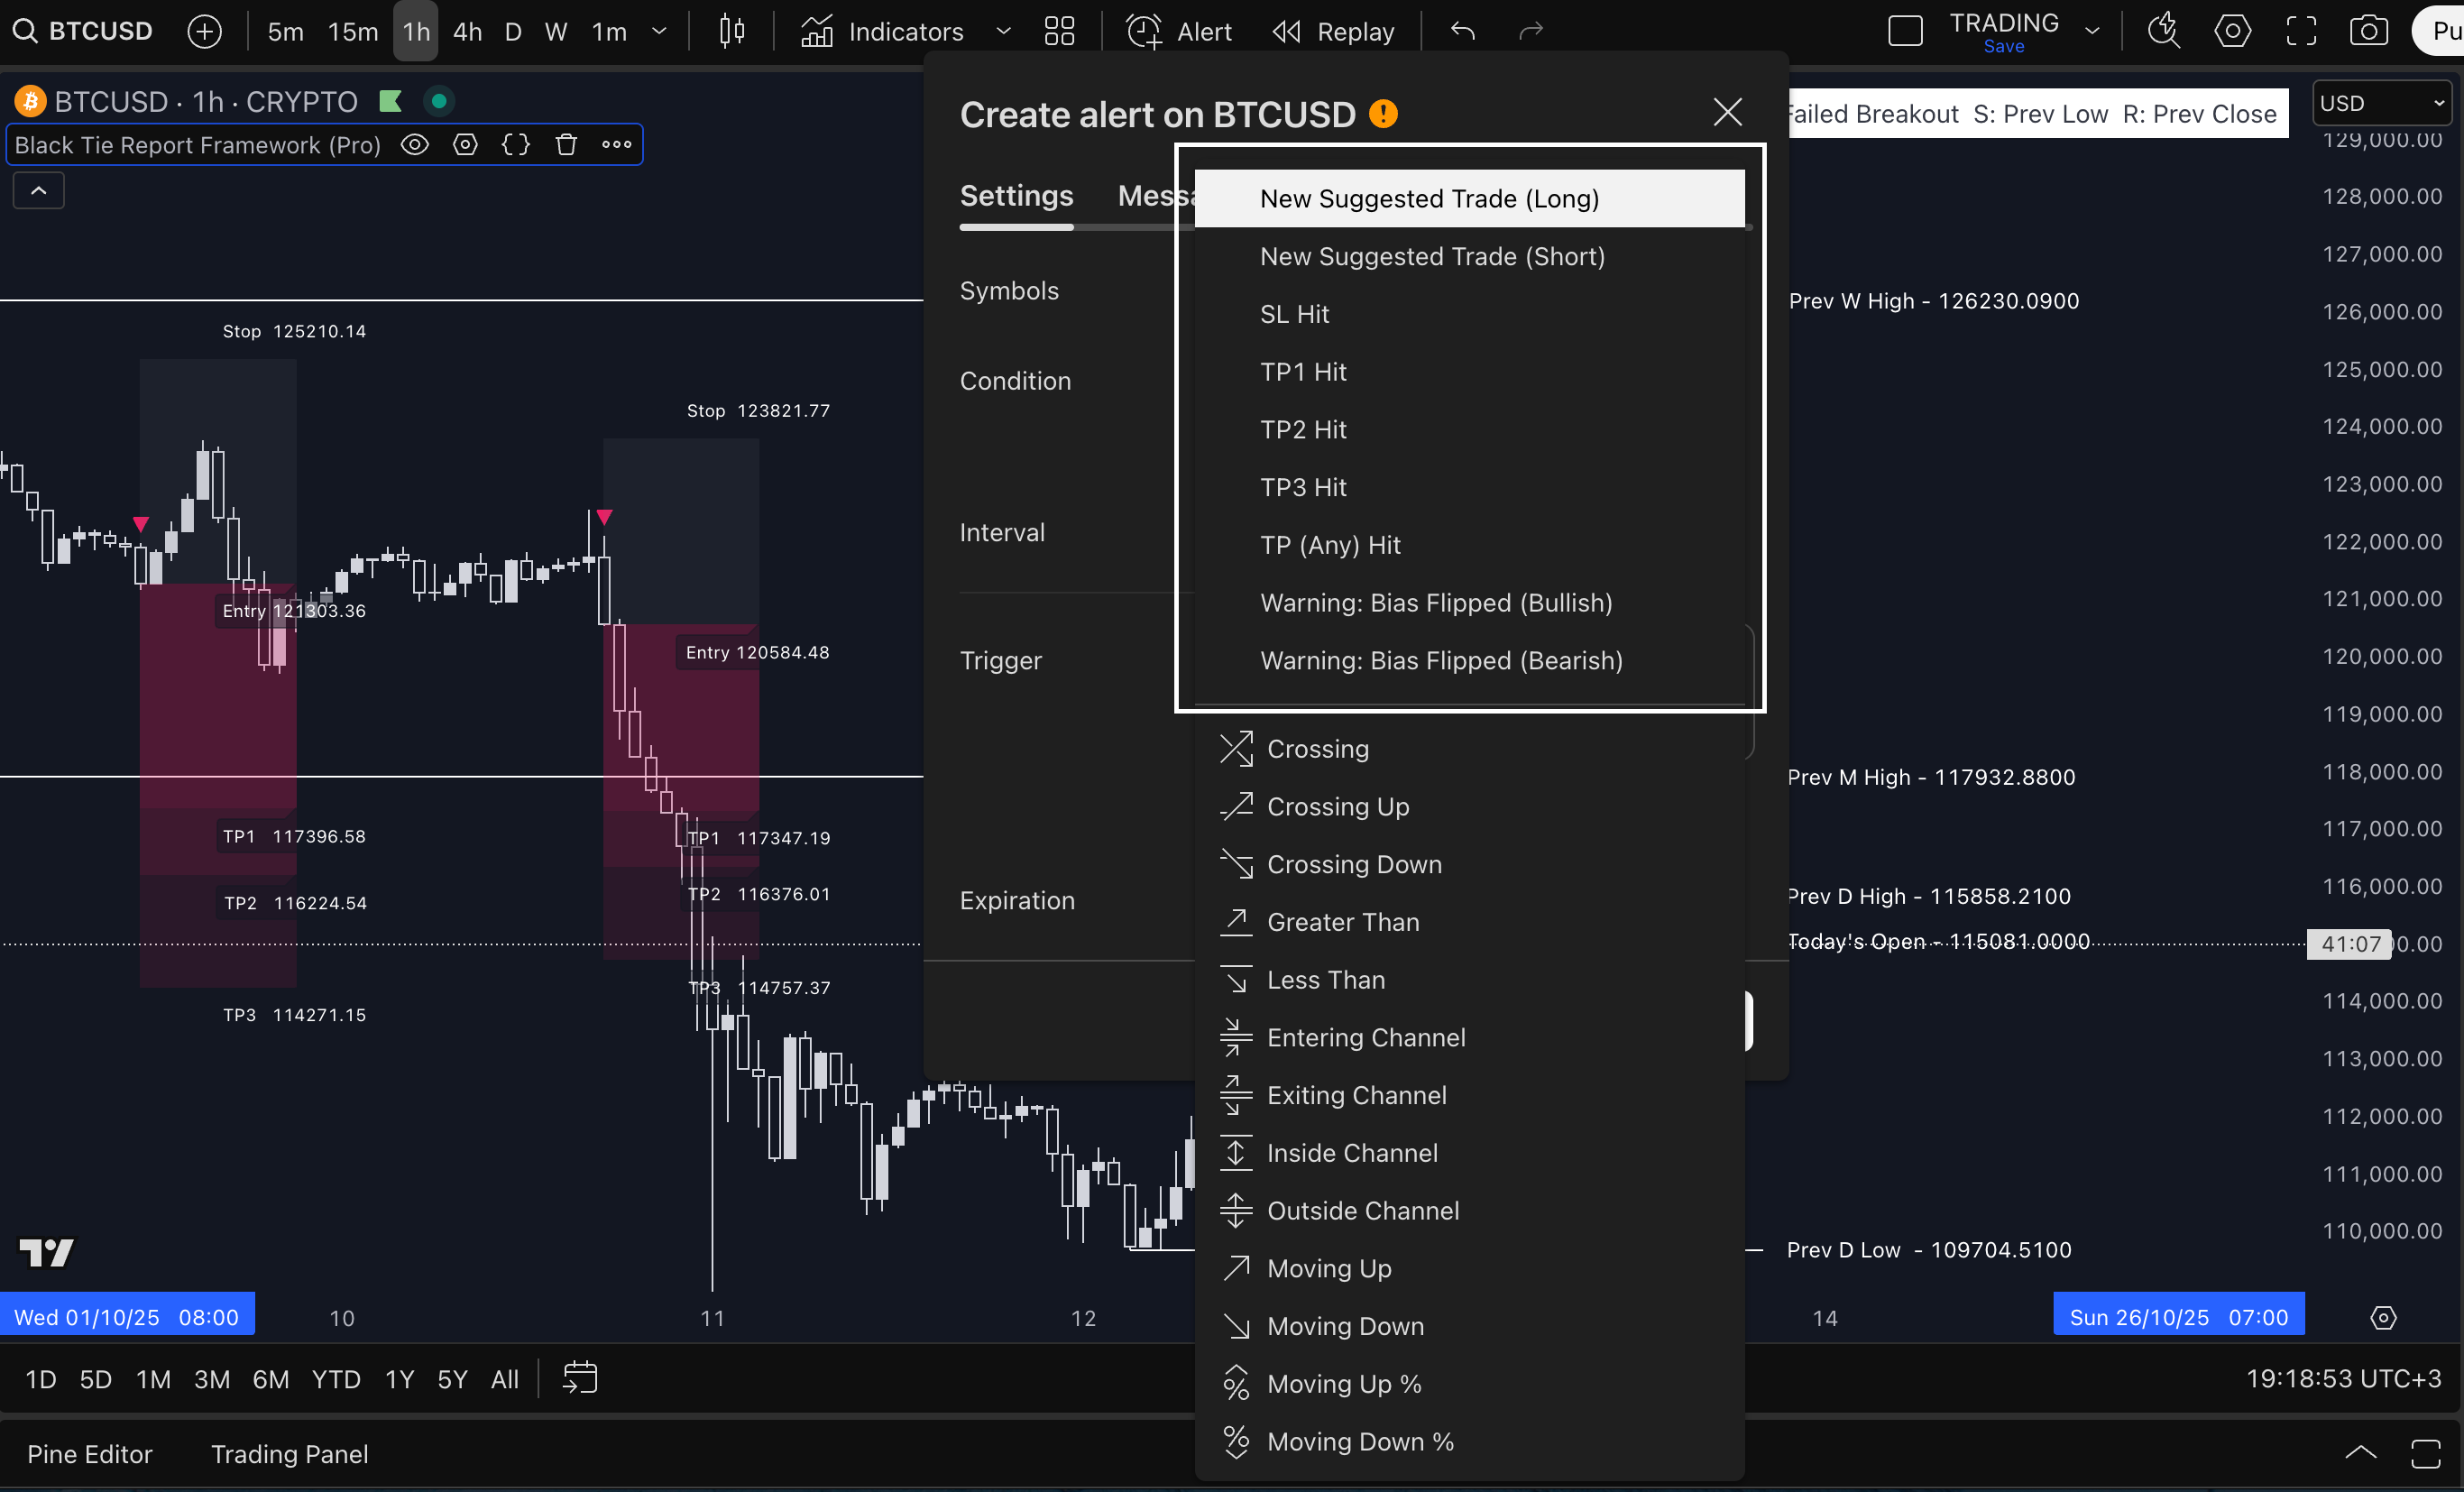Open the USD currency dropdown
This screenshot has height=1492, width=2464.
coord(2381,103)
